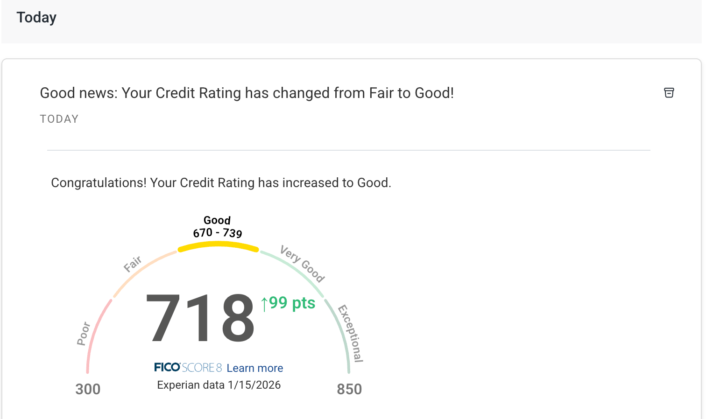Click the 300 minimum score label

[88, 389]
